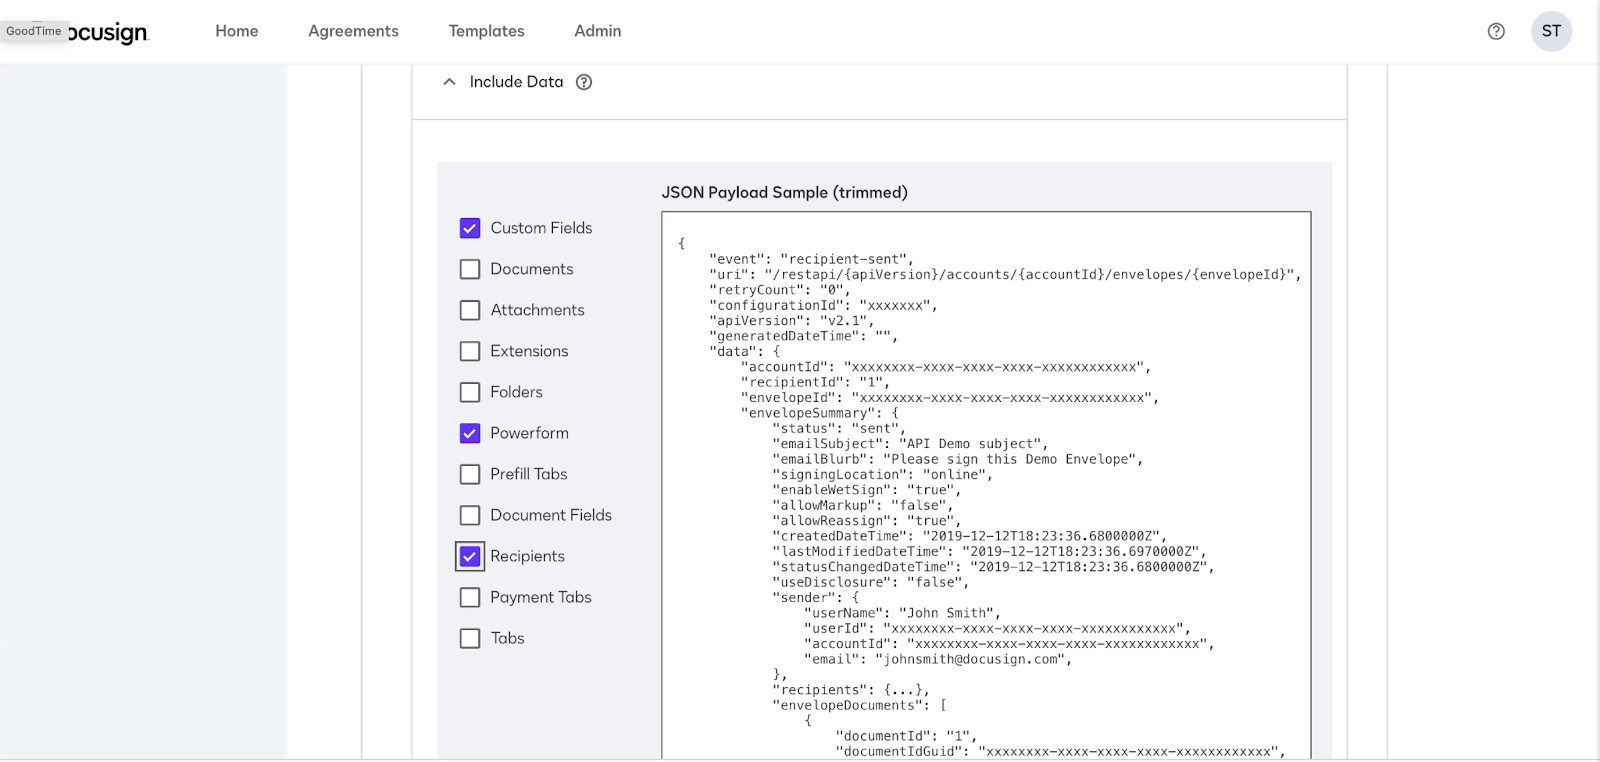
Task: Navigate to the Templates tab
Action: pos(486,31)
